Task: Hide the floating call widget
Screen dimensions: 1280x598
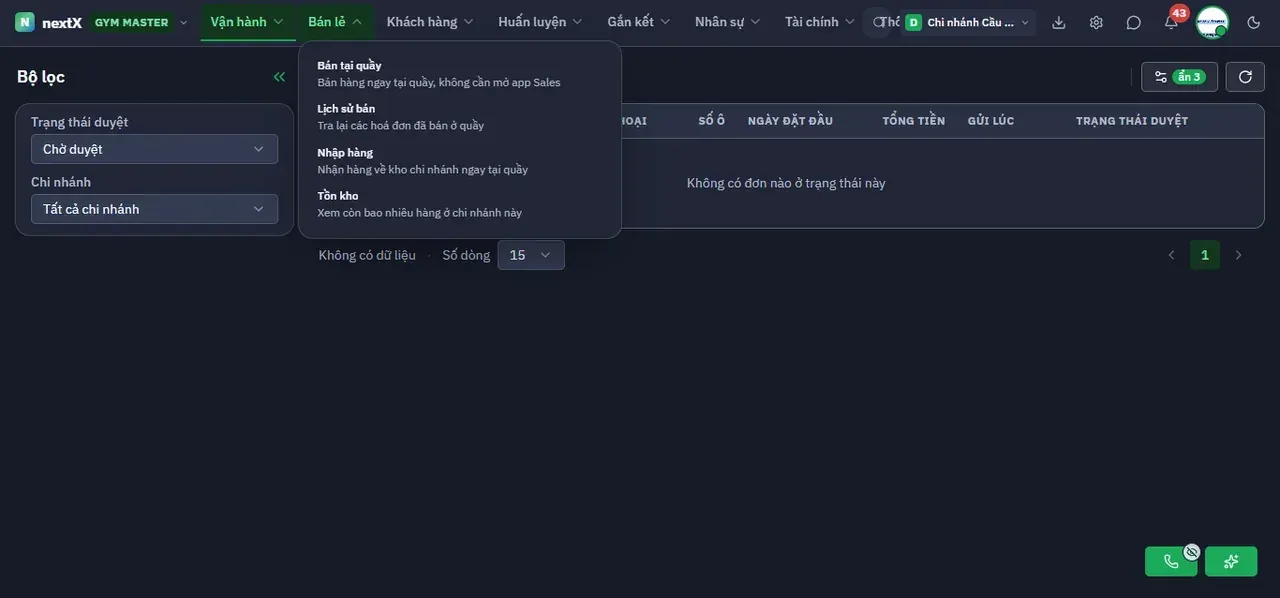Action: [x=1192, y=551]
